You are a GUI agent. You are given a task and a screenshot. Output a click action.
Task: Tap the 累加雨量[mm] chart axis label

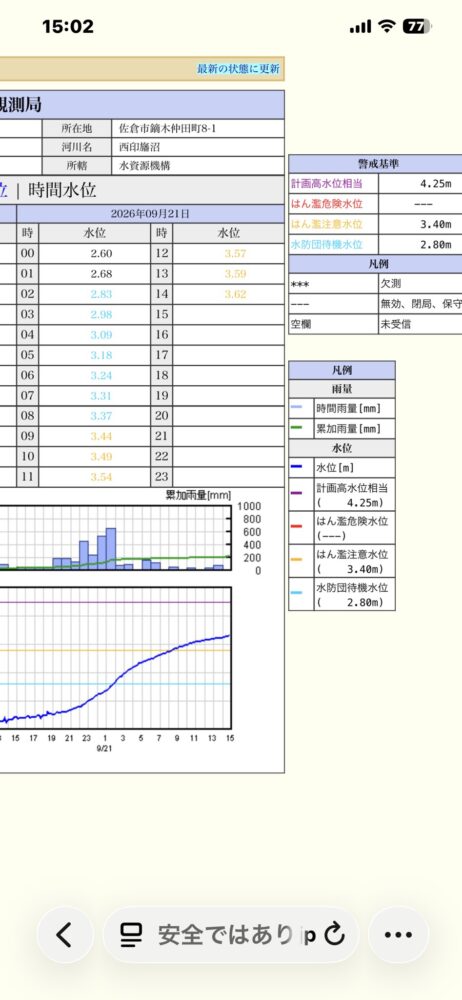pyautogui.click(x=198, y=496)
